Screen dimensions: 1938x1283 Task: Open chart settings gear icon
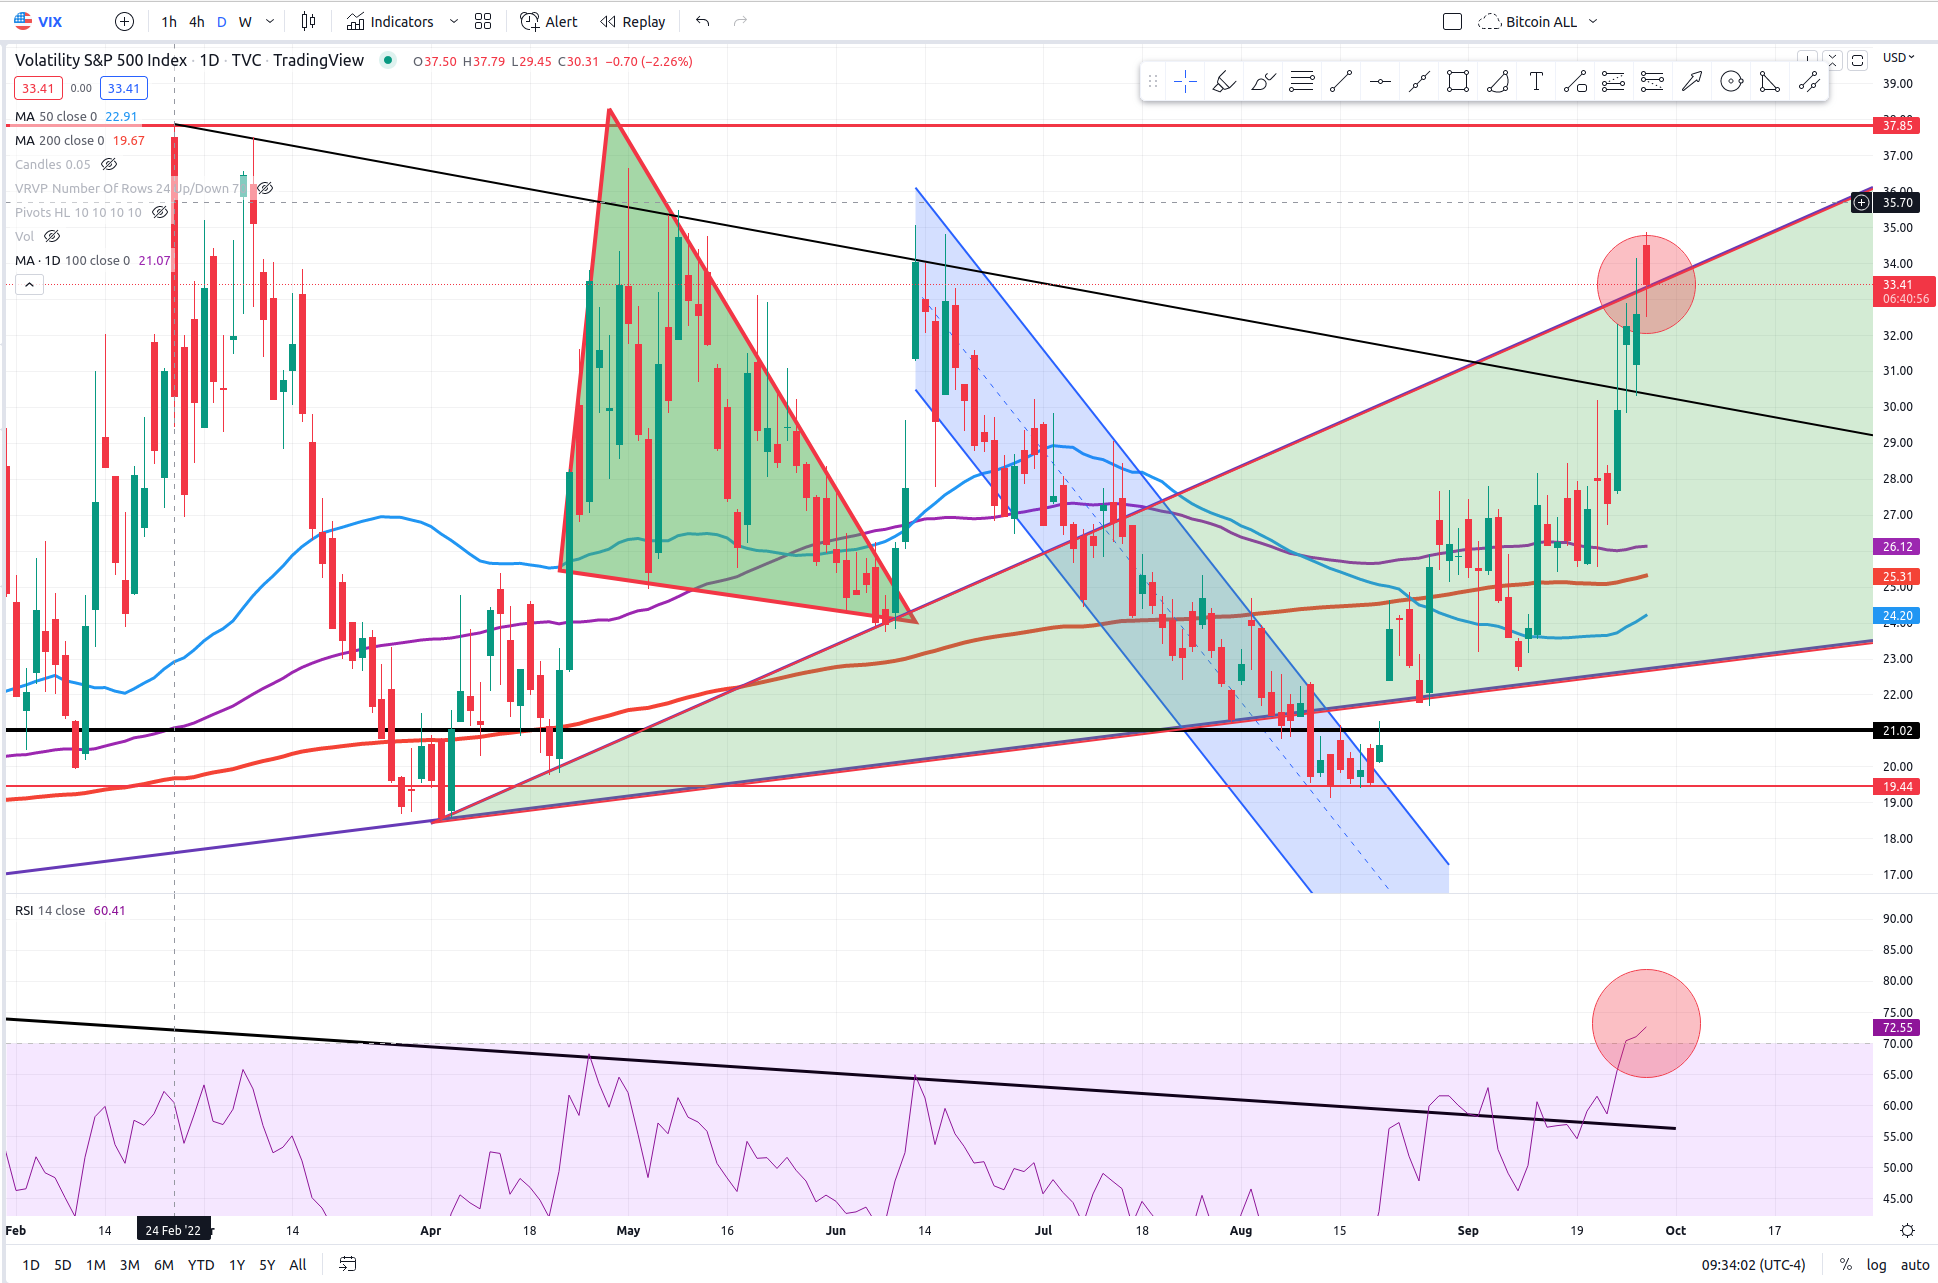[x=1907, y=1230]
